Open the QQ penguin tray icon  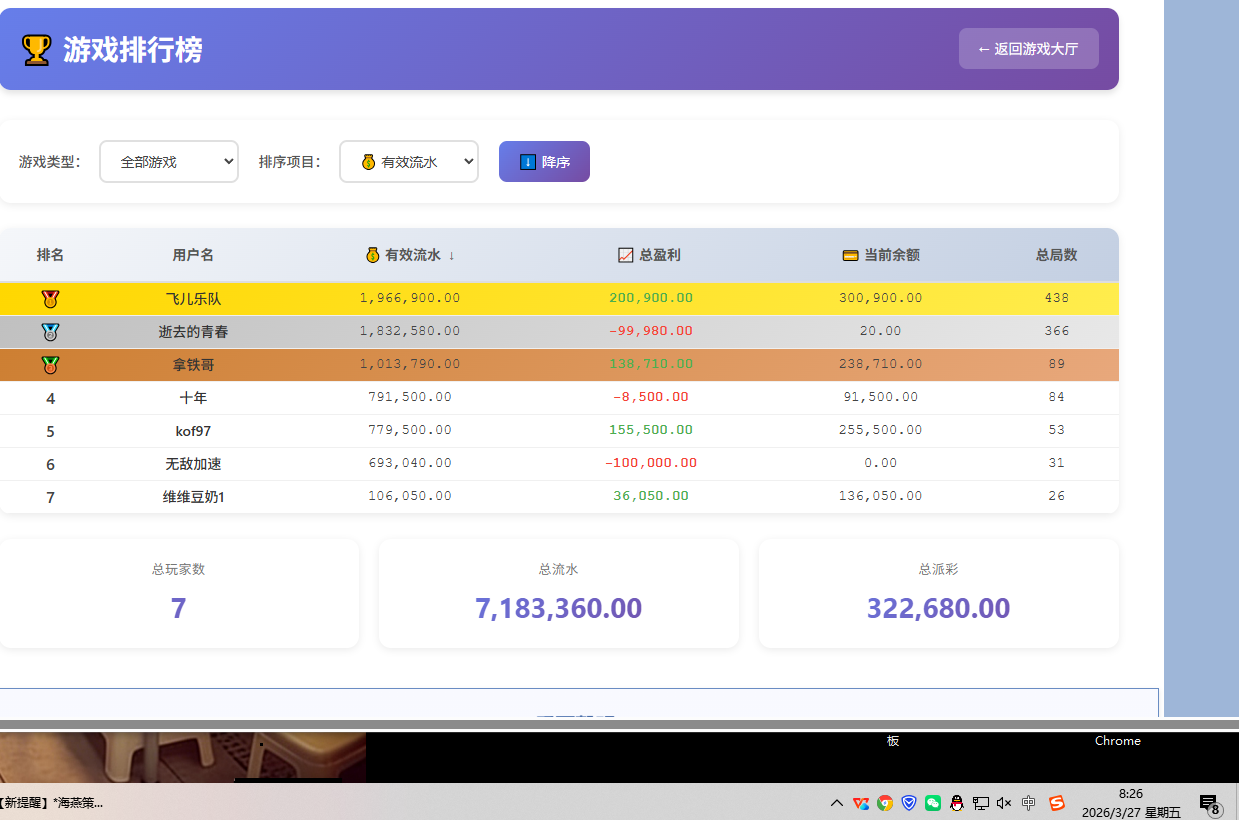click(x=957, y=803)
